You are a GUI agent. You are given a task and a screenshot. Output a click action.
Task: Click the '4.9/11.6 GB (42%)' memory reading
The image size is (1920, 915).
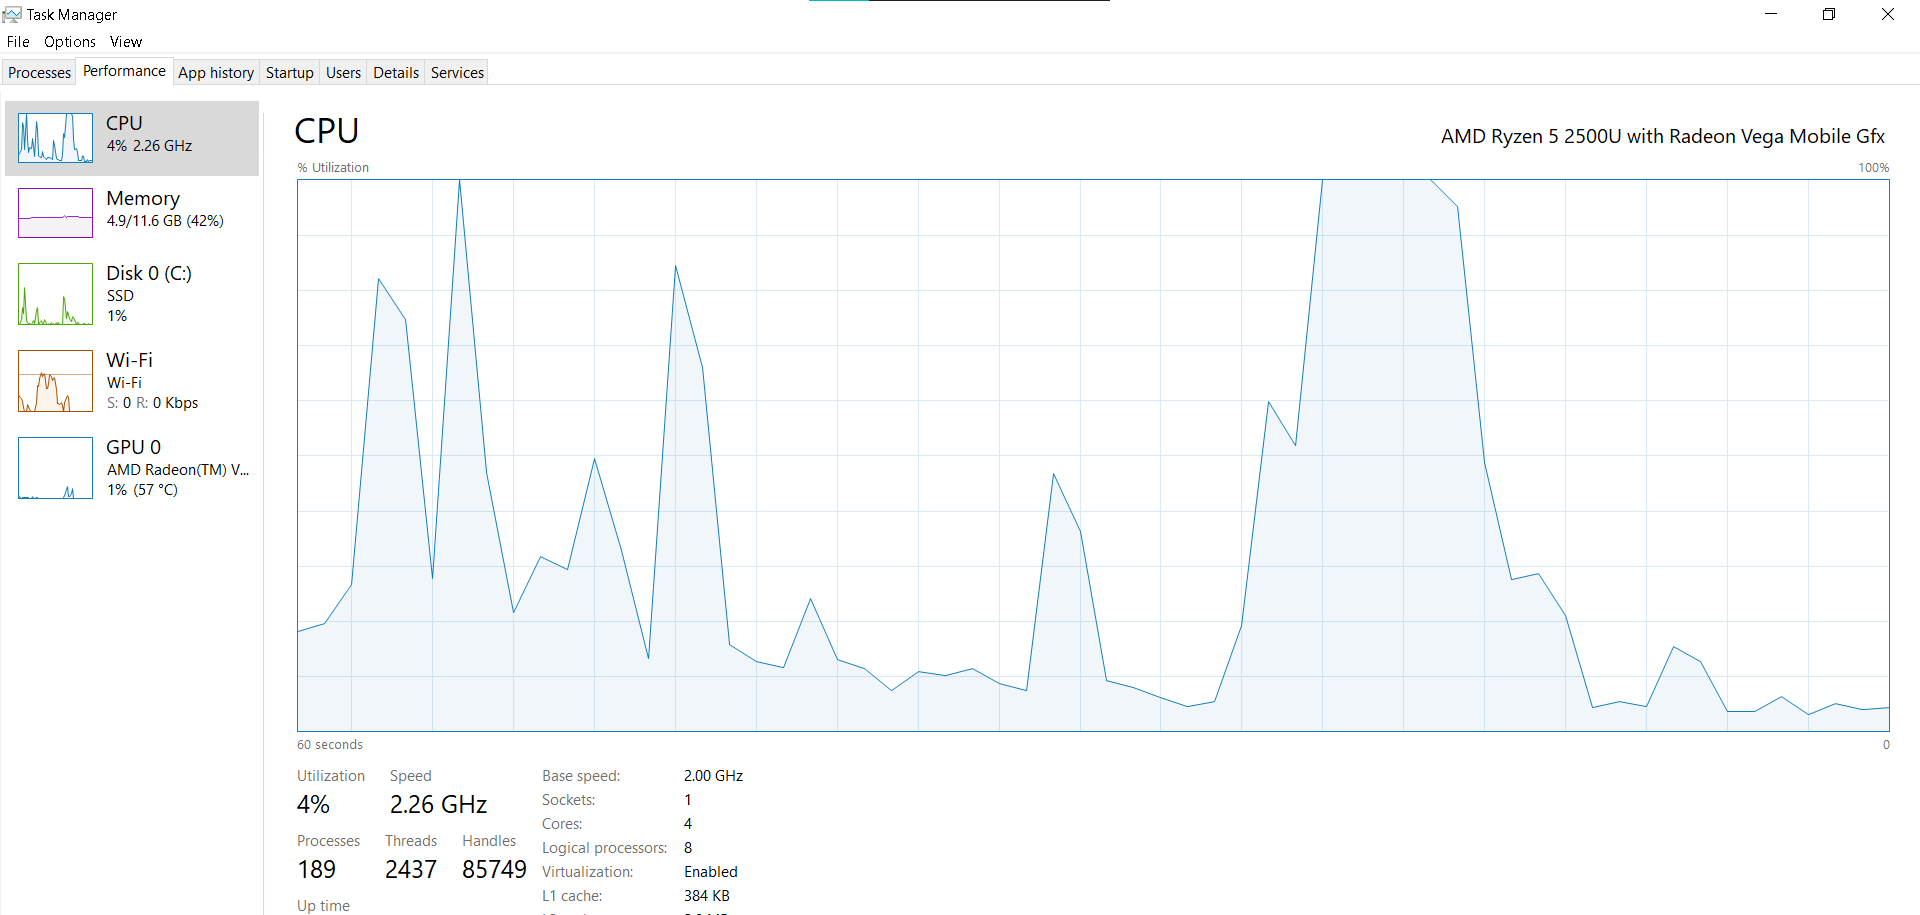point(165,221)
